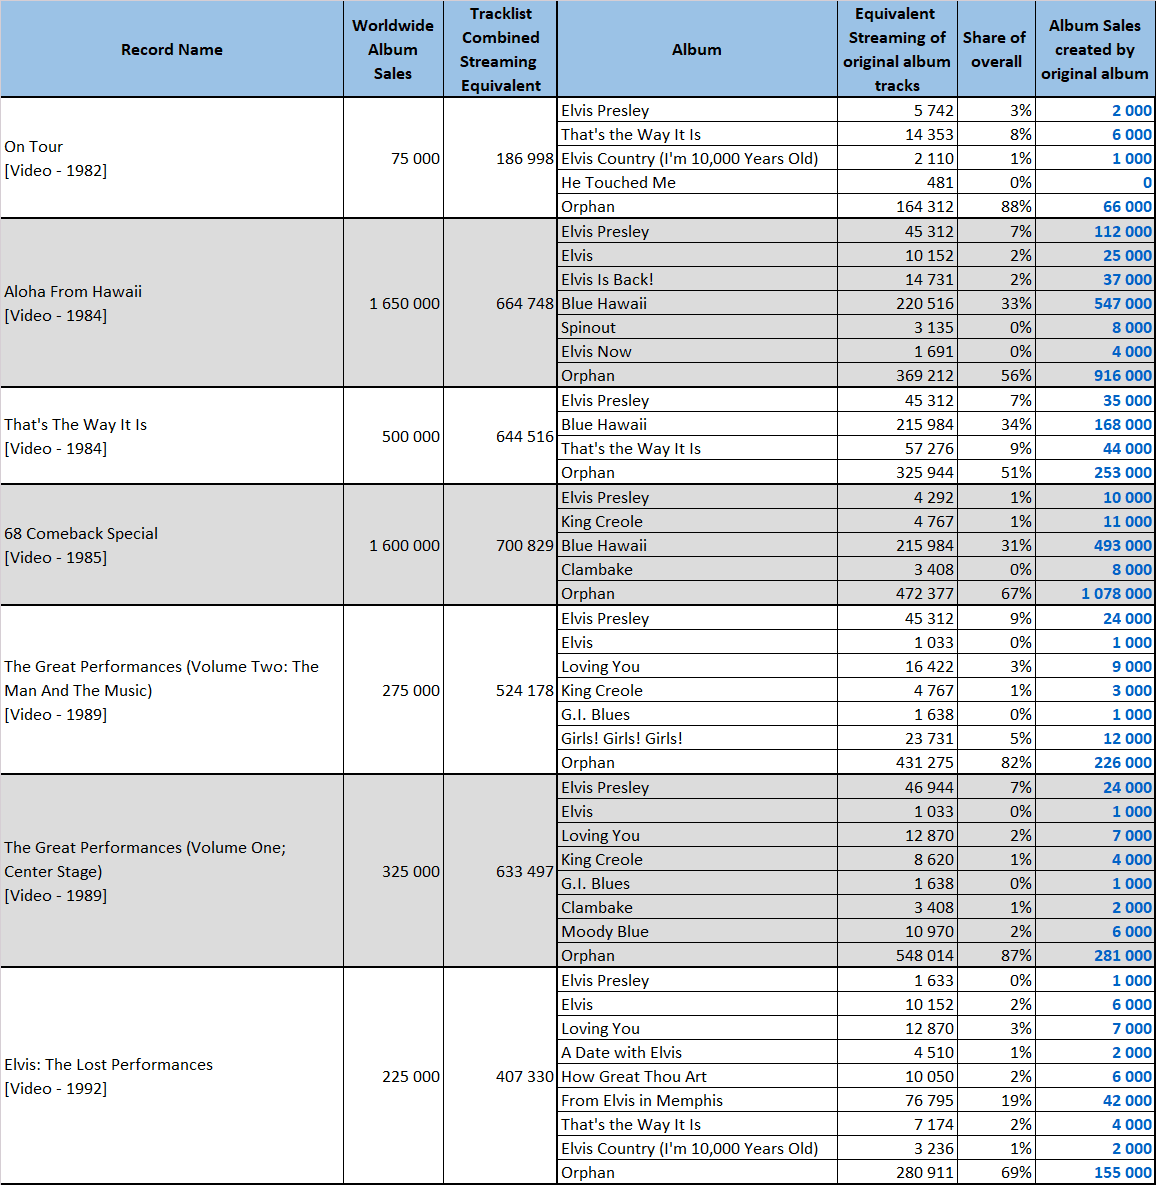Click the 'Moody Blue' album cell

click(x=697, y=931)
